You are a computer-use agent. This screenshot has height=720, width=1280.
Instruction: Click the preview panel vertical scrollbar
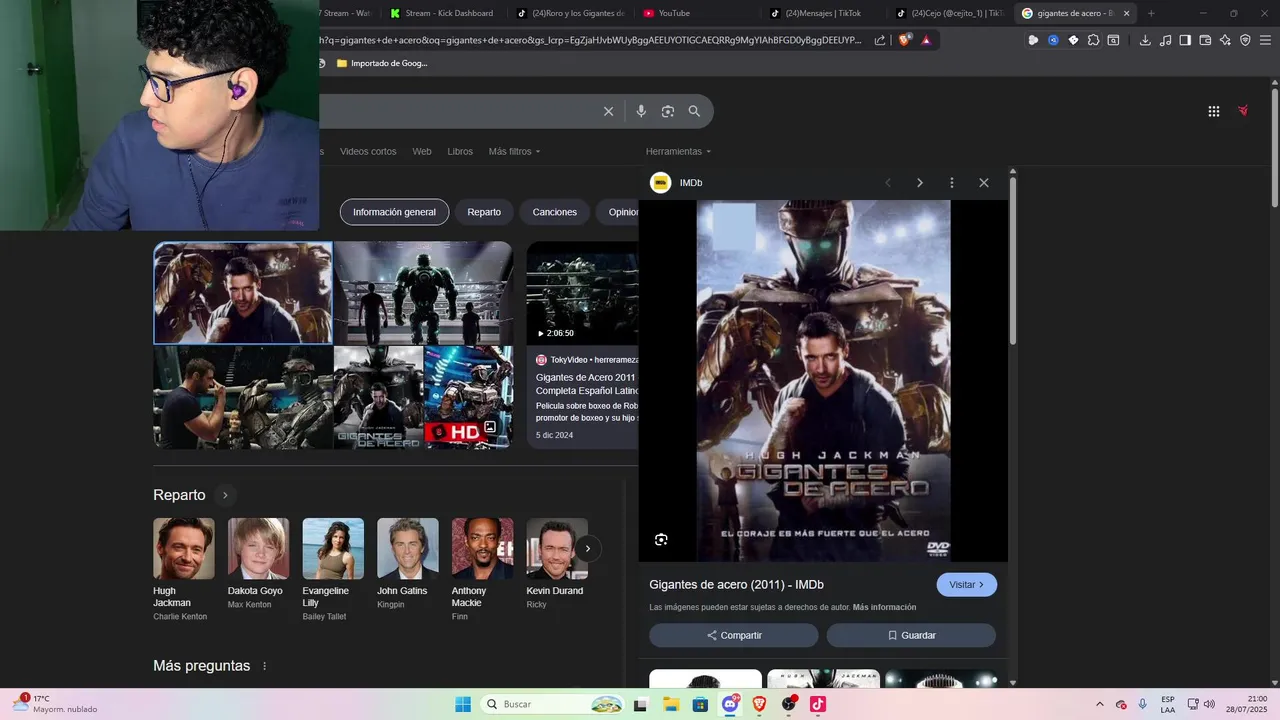[1012, 262]
